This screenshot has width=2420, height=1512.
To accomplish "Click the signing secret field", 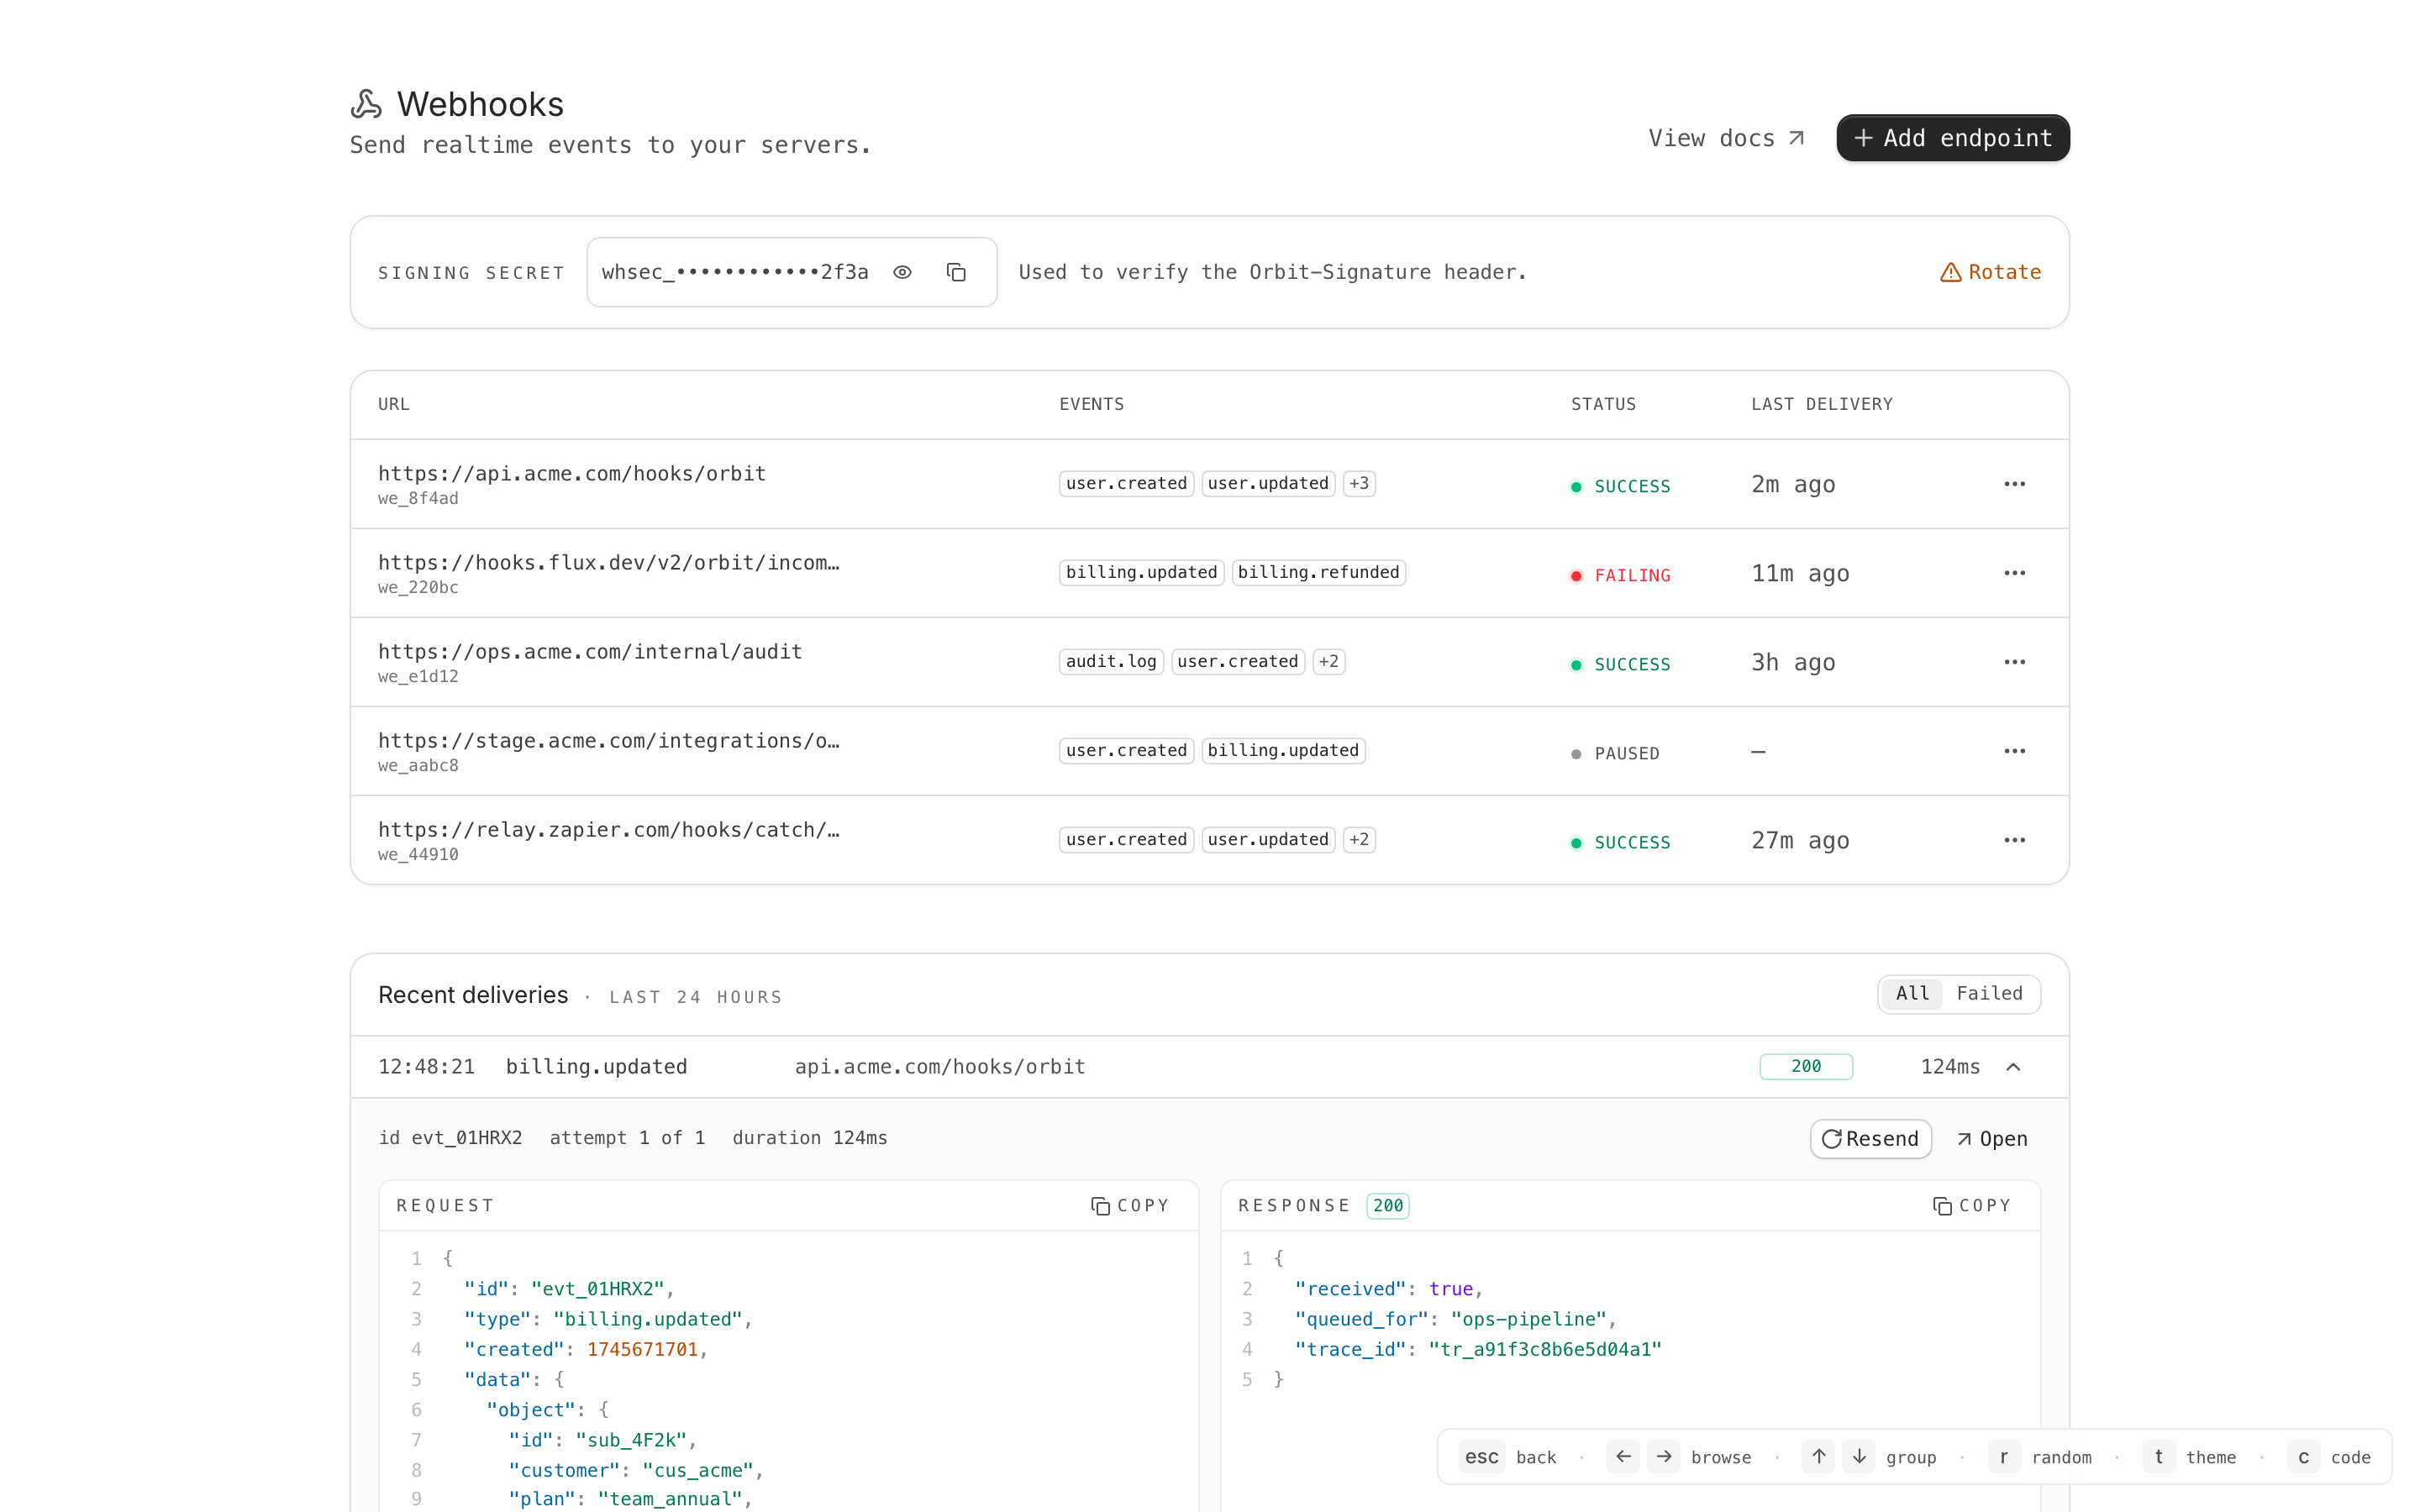I will click(736, 272).
